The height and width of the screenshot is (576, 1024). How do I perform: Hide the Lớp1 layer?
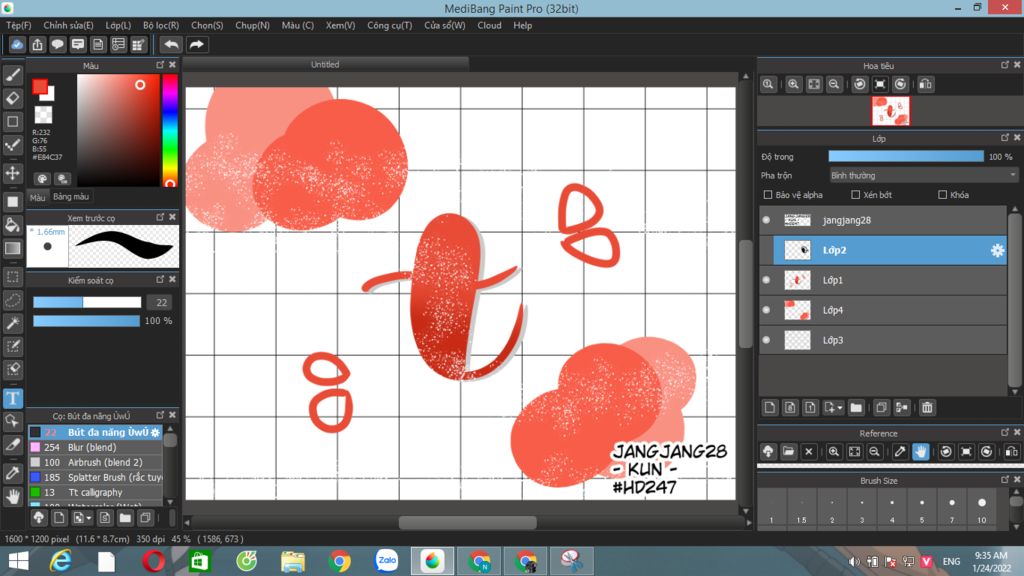[767, 280]
